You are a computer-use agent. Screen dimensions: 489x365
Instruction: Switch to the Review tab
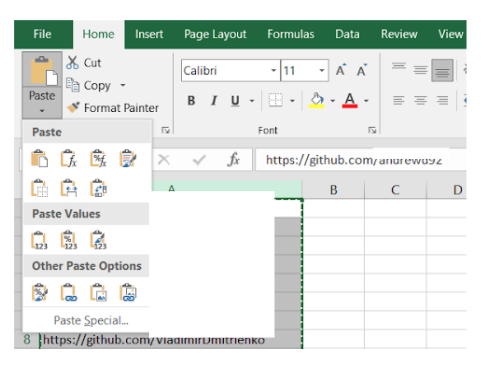[x=399, y=34]
